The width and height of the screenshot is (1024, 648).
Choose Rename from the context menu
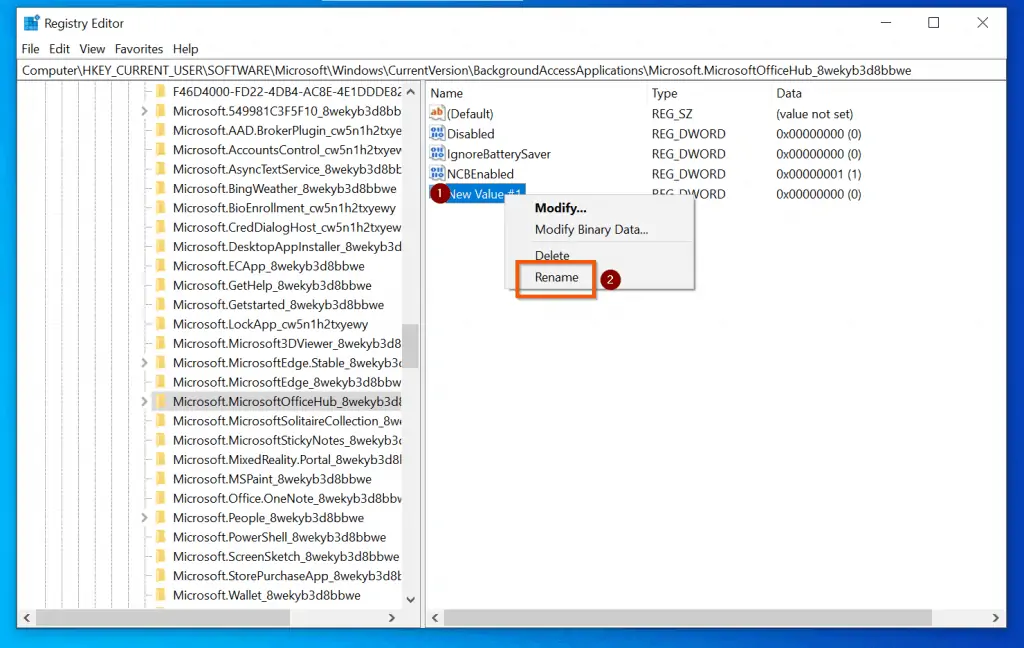(556, 277)
